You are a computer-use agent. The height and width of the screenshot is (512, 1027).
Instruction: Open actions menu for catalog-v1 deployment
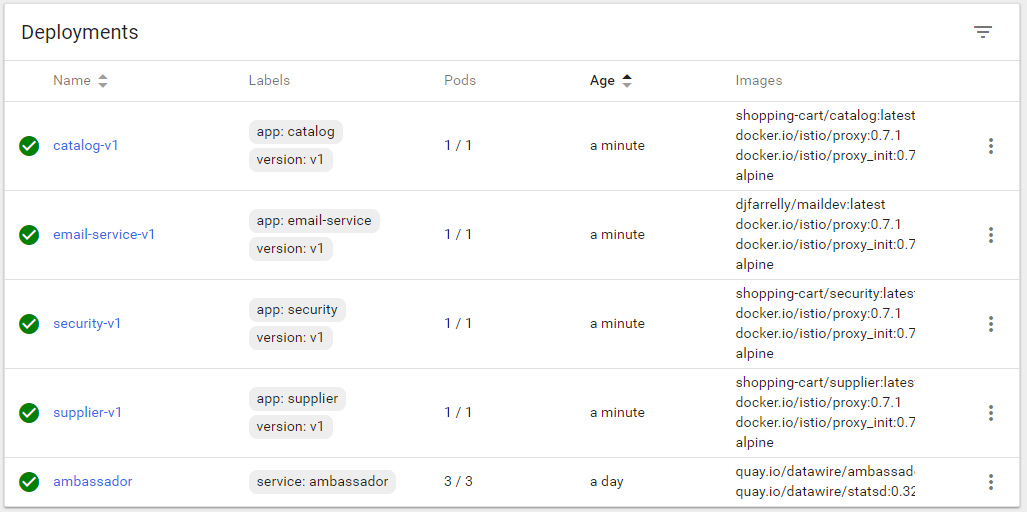pyautogui.click(x=990, y=146)
